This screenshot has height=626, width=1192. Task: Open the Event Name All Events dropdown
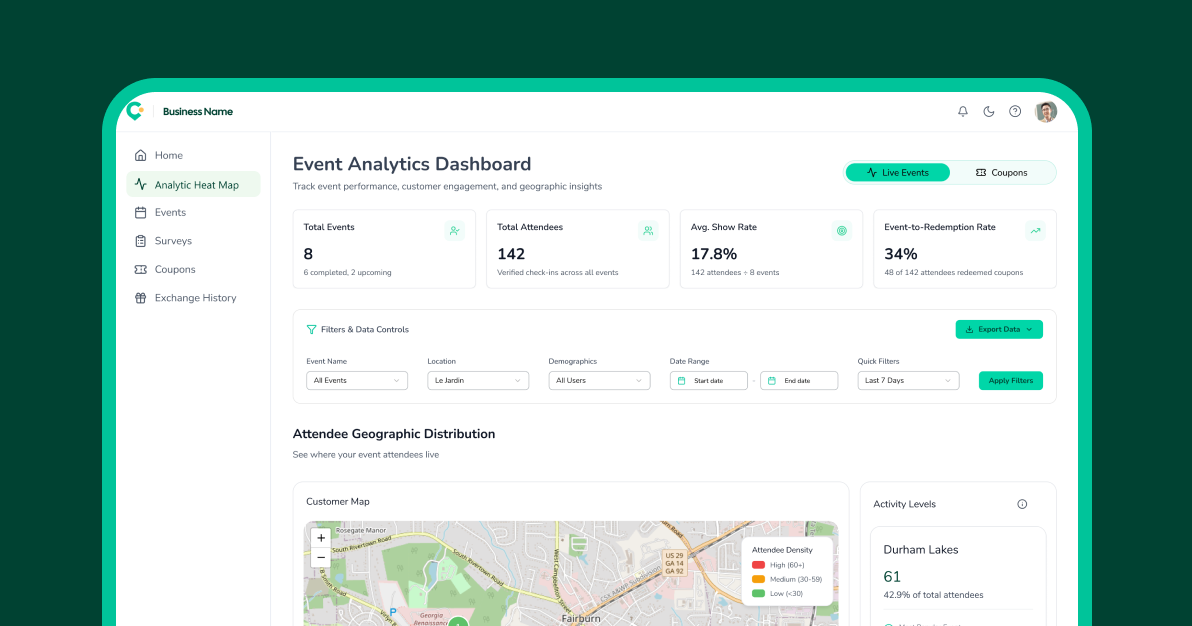pyautogui.click(x=357, y=380)
